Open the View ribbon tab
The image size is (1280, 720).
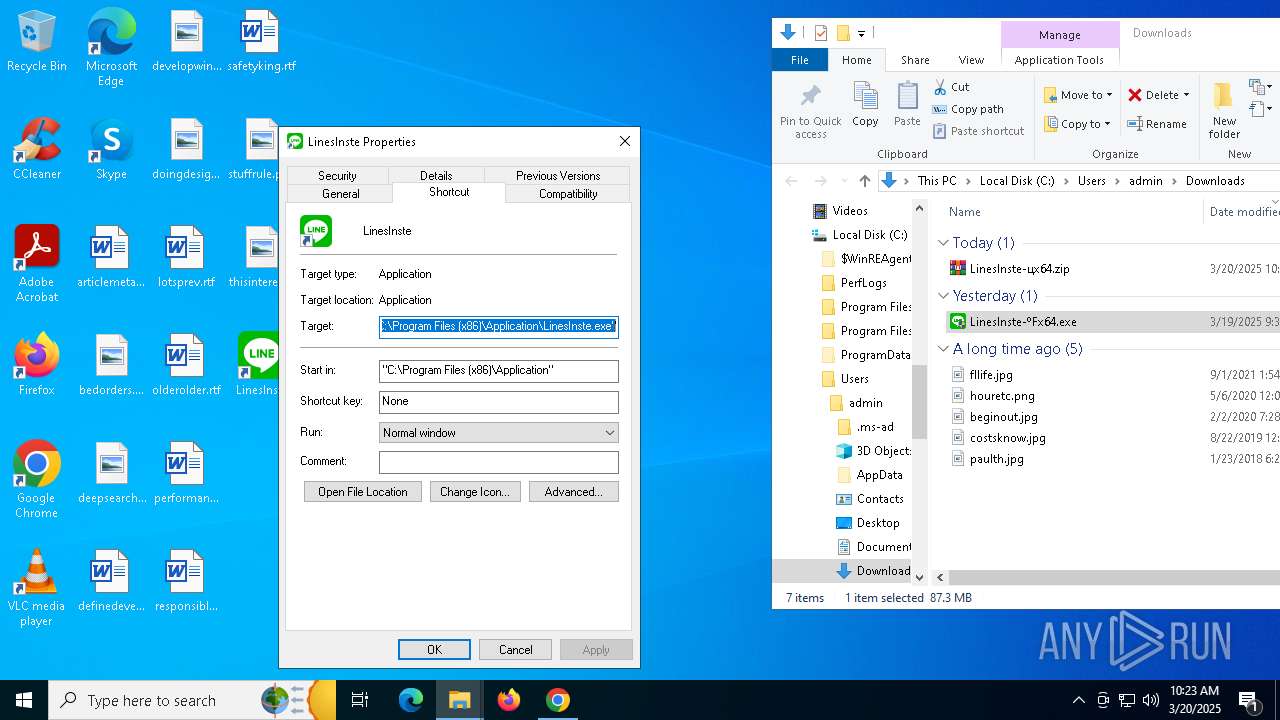click(x=971, y=60)
